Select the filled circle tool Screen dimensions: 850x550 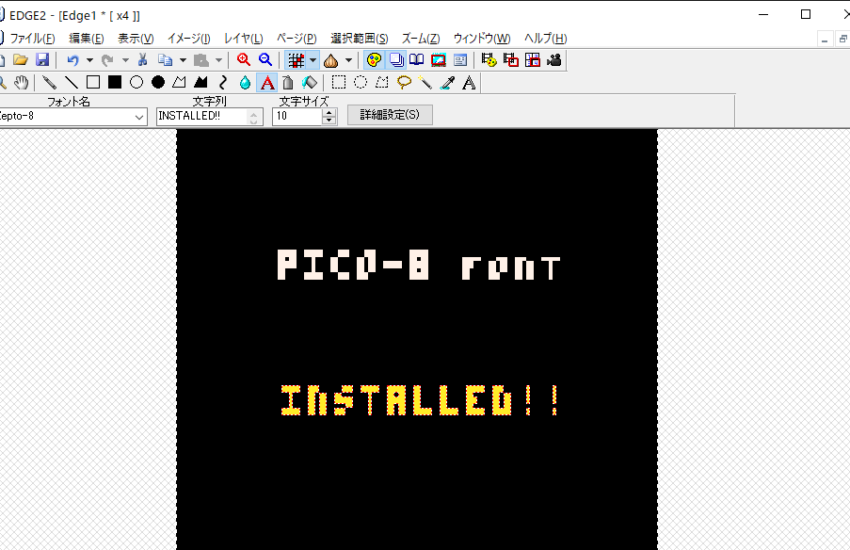click(158, 82)
